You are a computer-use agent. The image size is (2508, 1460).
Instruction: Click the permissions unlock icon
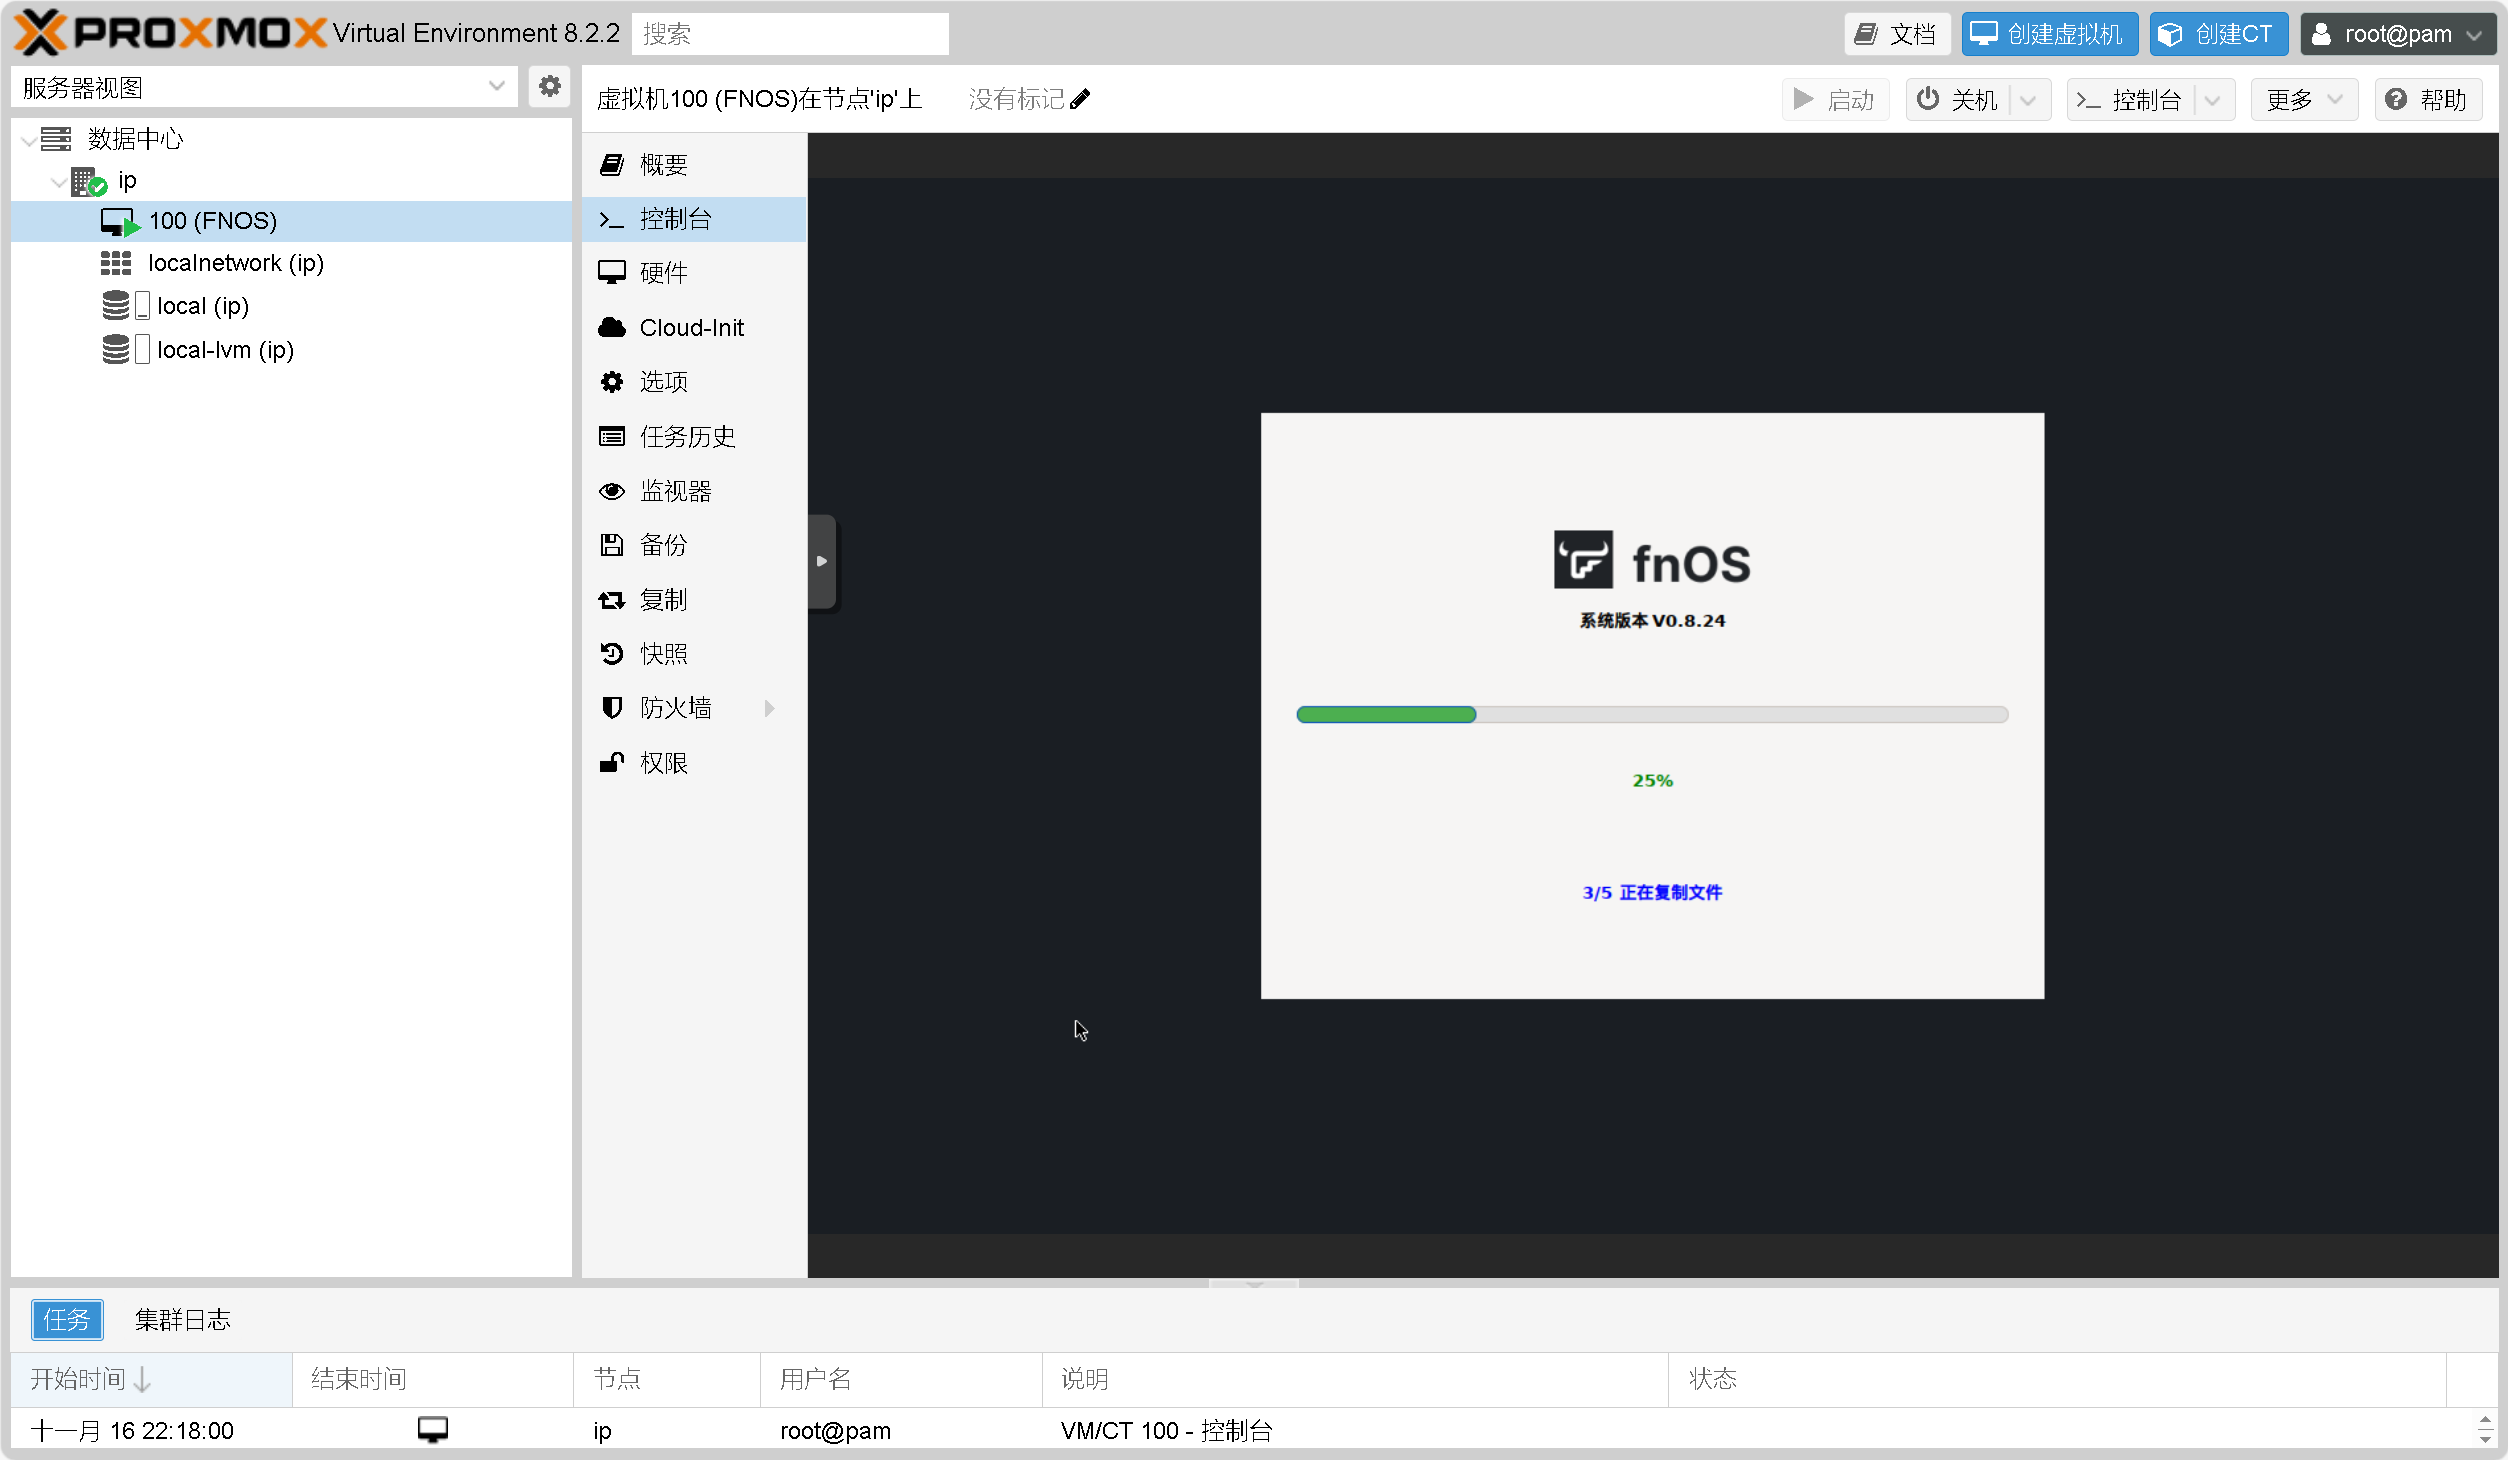click(x=612, y=763)
